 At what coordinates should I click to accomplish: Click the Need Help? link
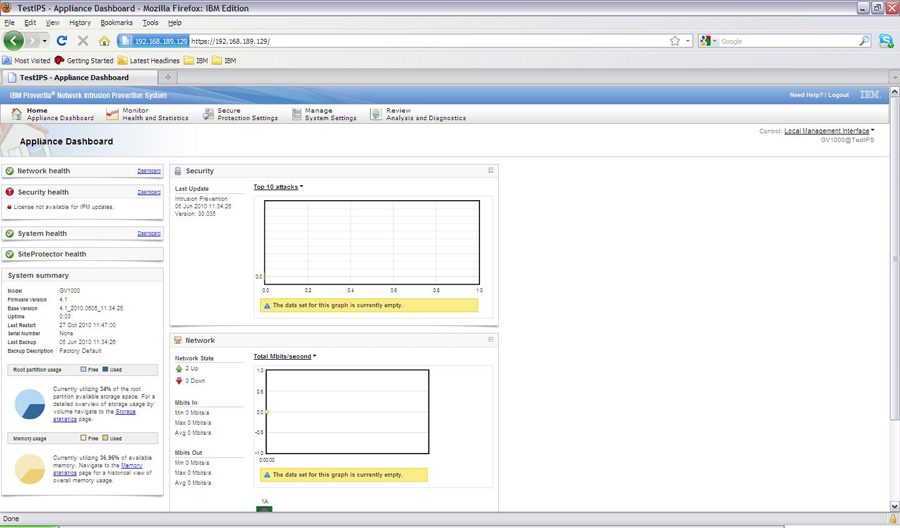tap(806, 95)
